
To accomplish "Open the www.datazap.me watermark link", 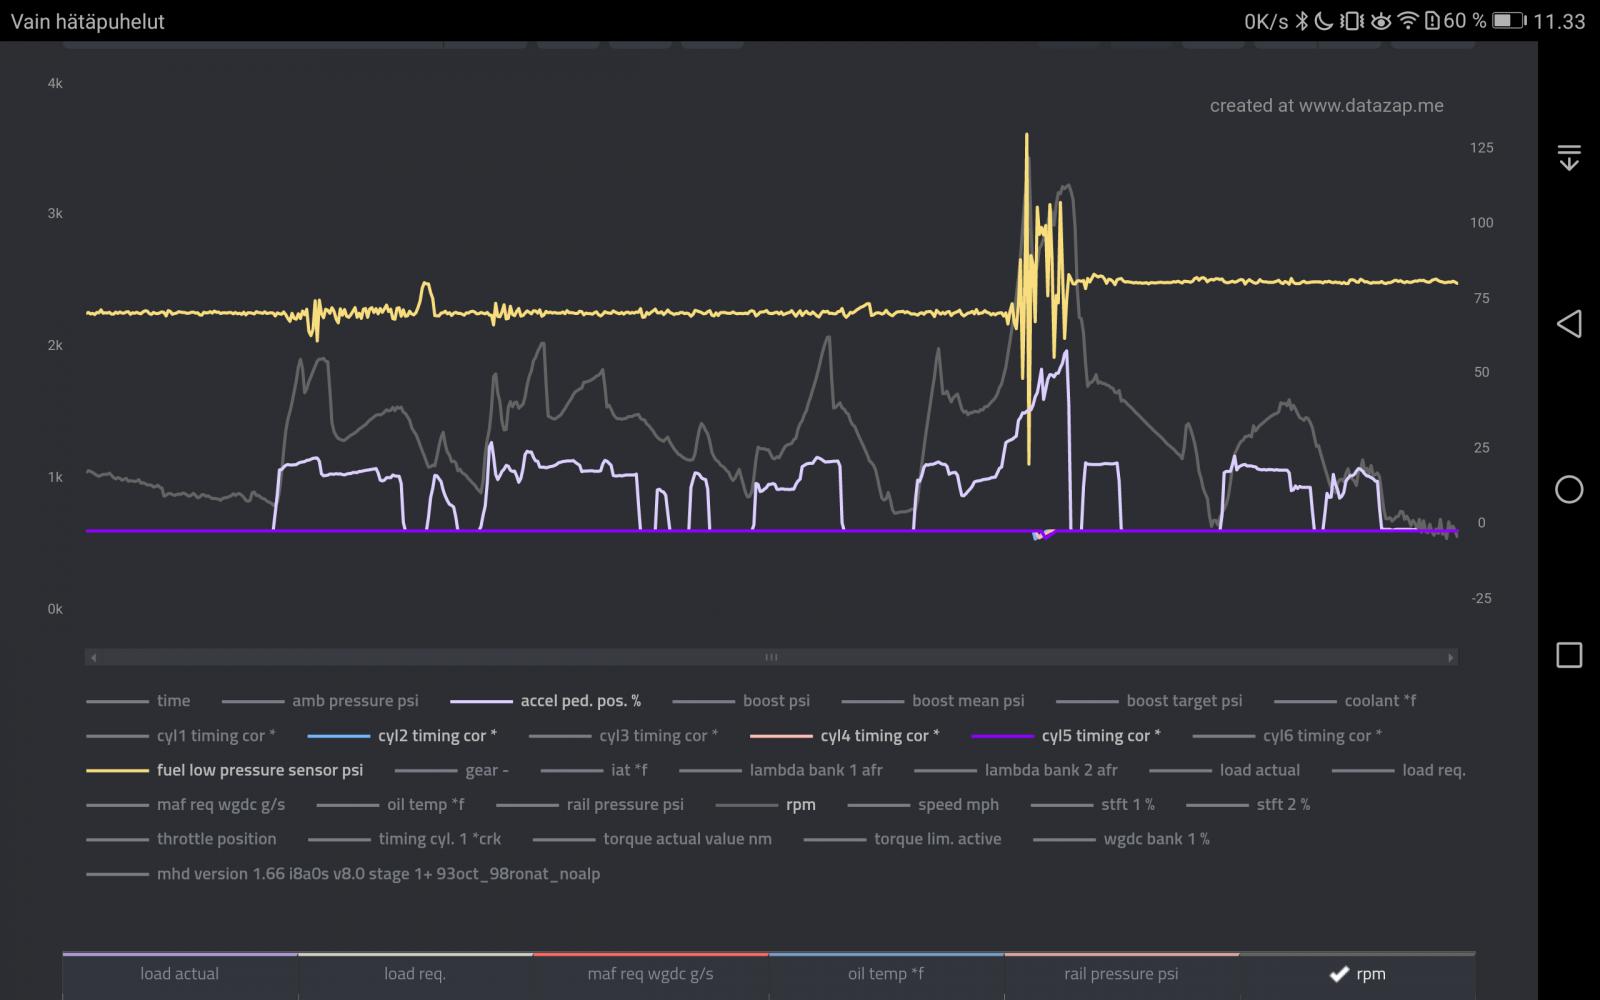I will [1326, 106].
